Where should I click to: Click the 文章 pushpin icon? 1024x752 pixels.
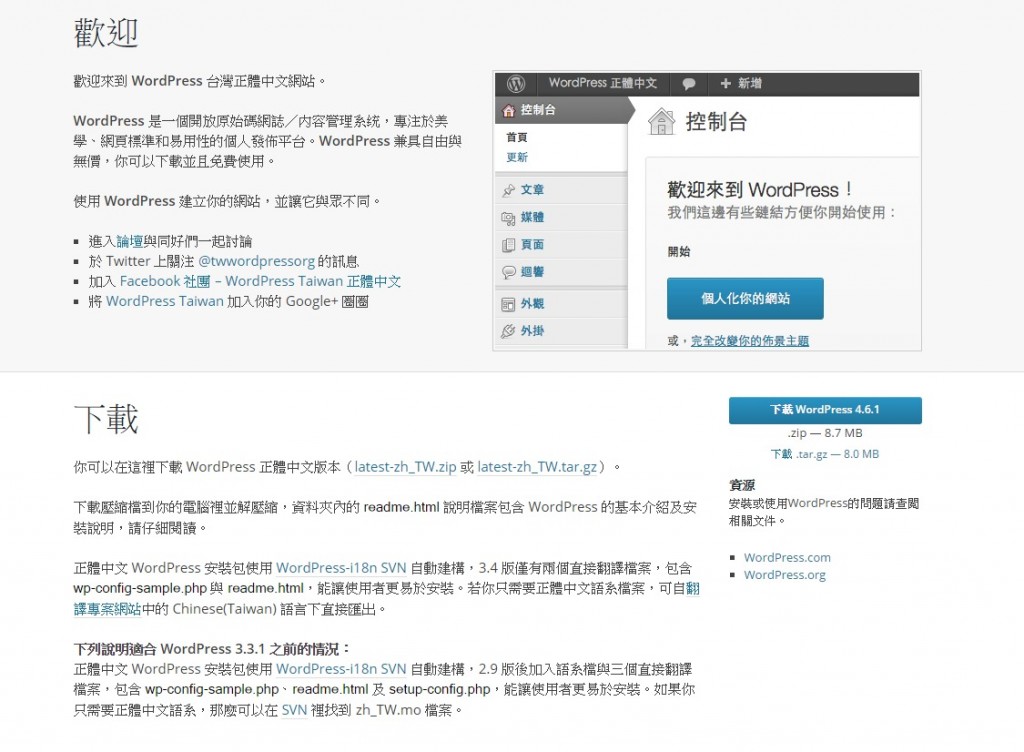point(509,190)
